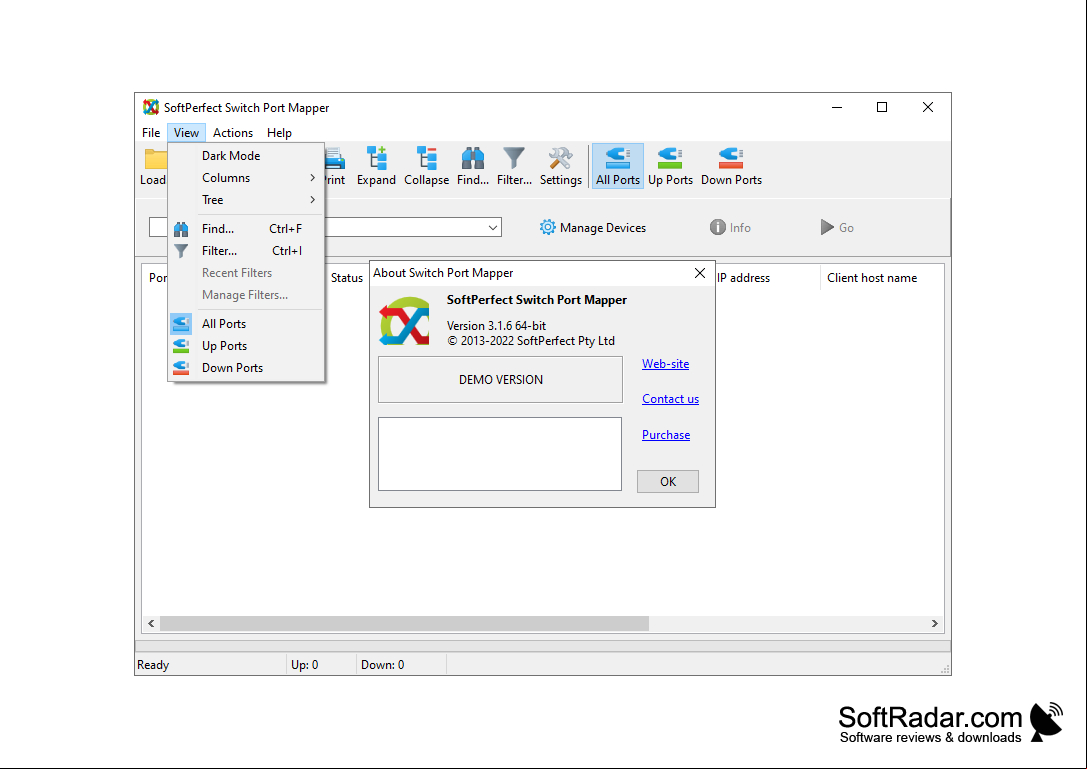The height and width of the screenshot is (769, 1087).
Task: Follow the Contact us link
Action: (670, 399)
